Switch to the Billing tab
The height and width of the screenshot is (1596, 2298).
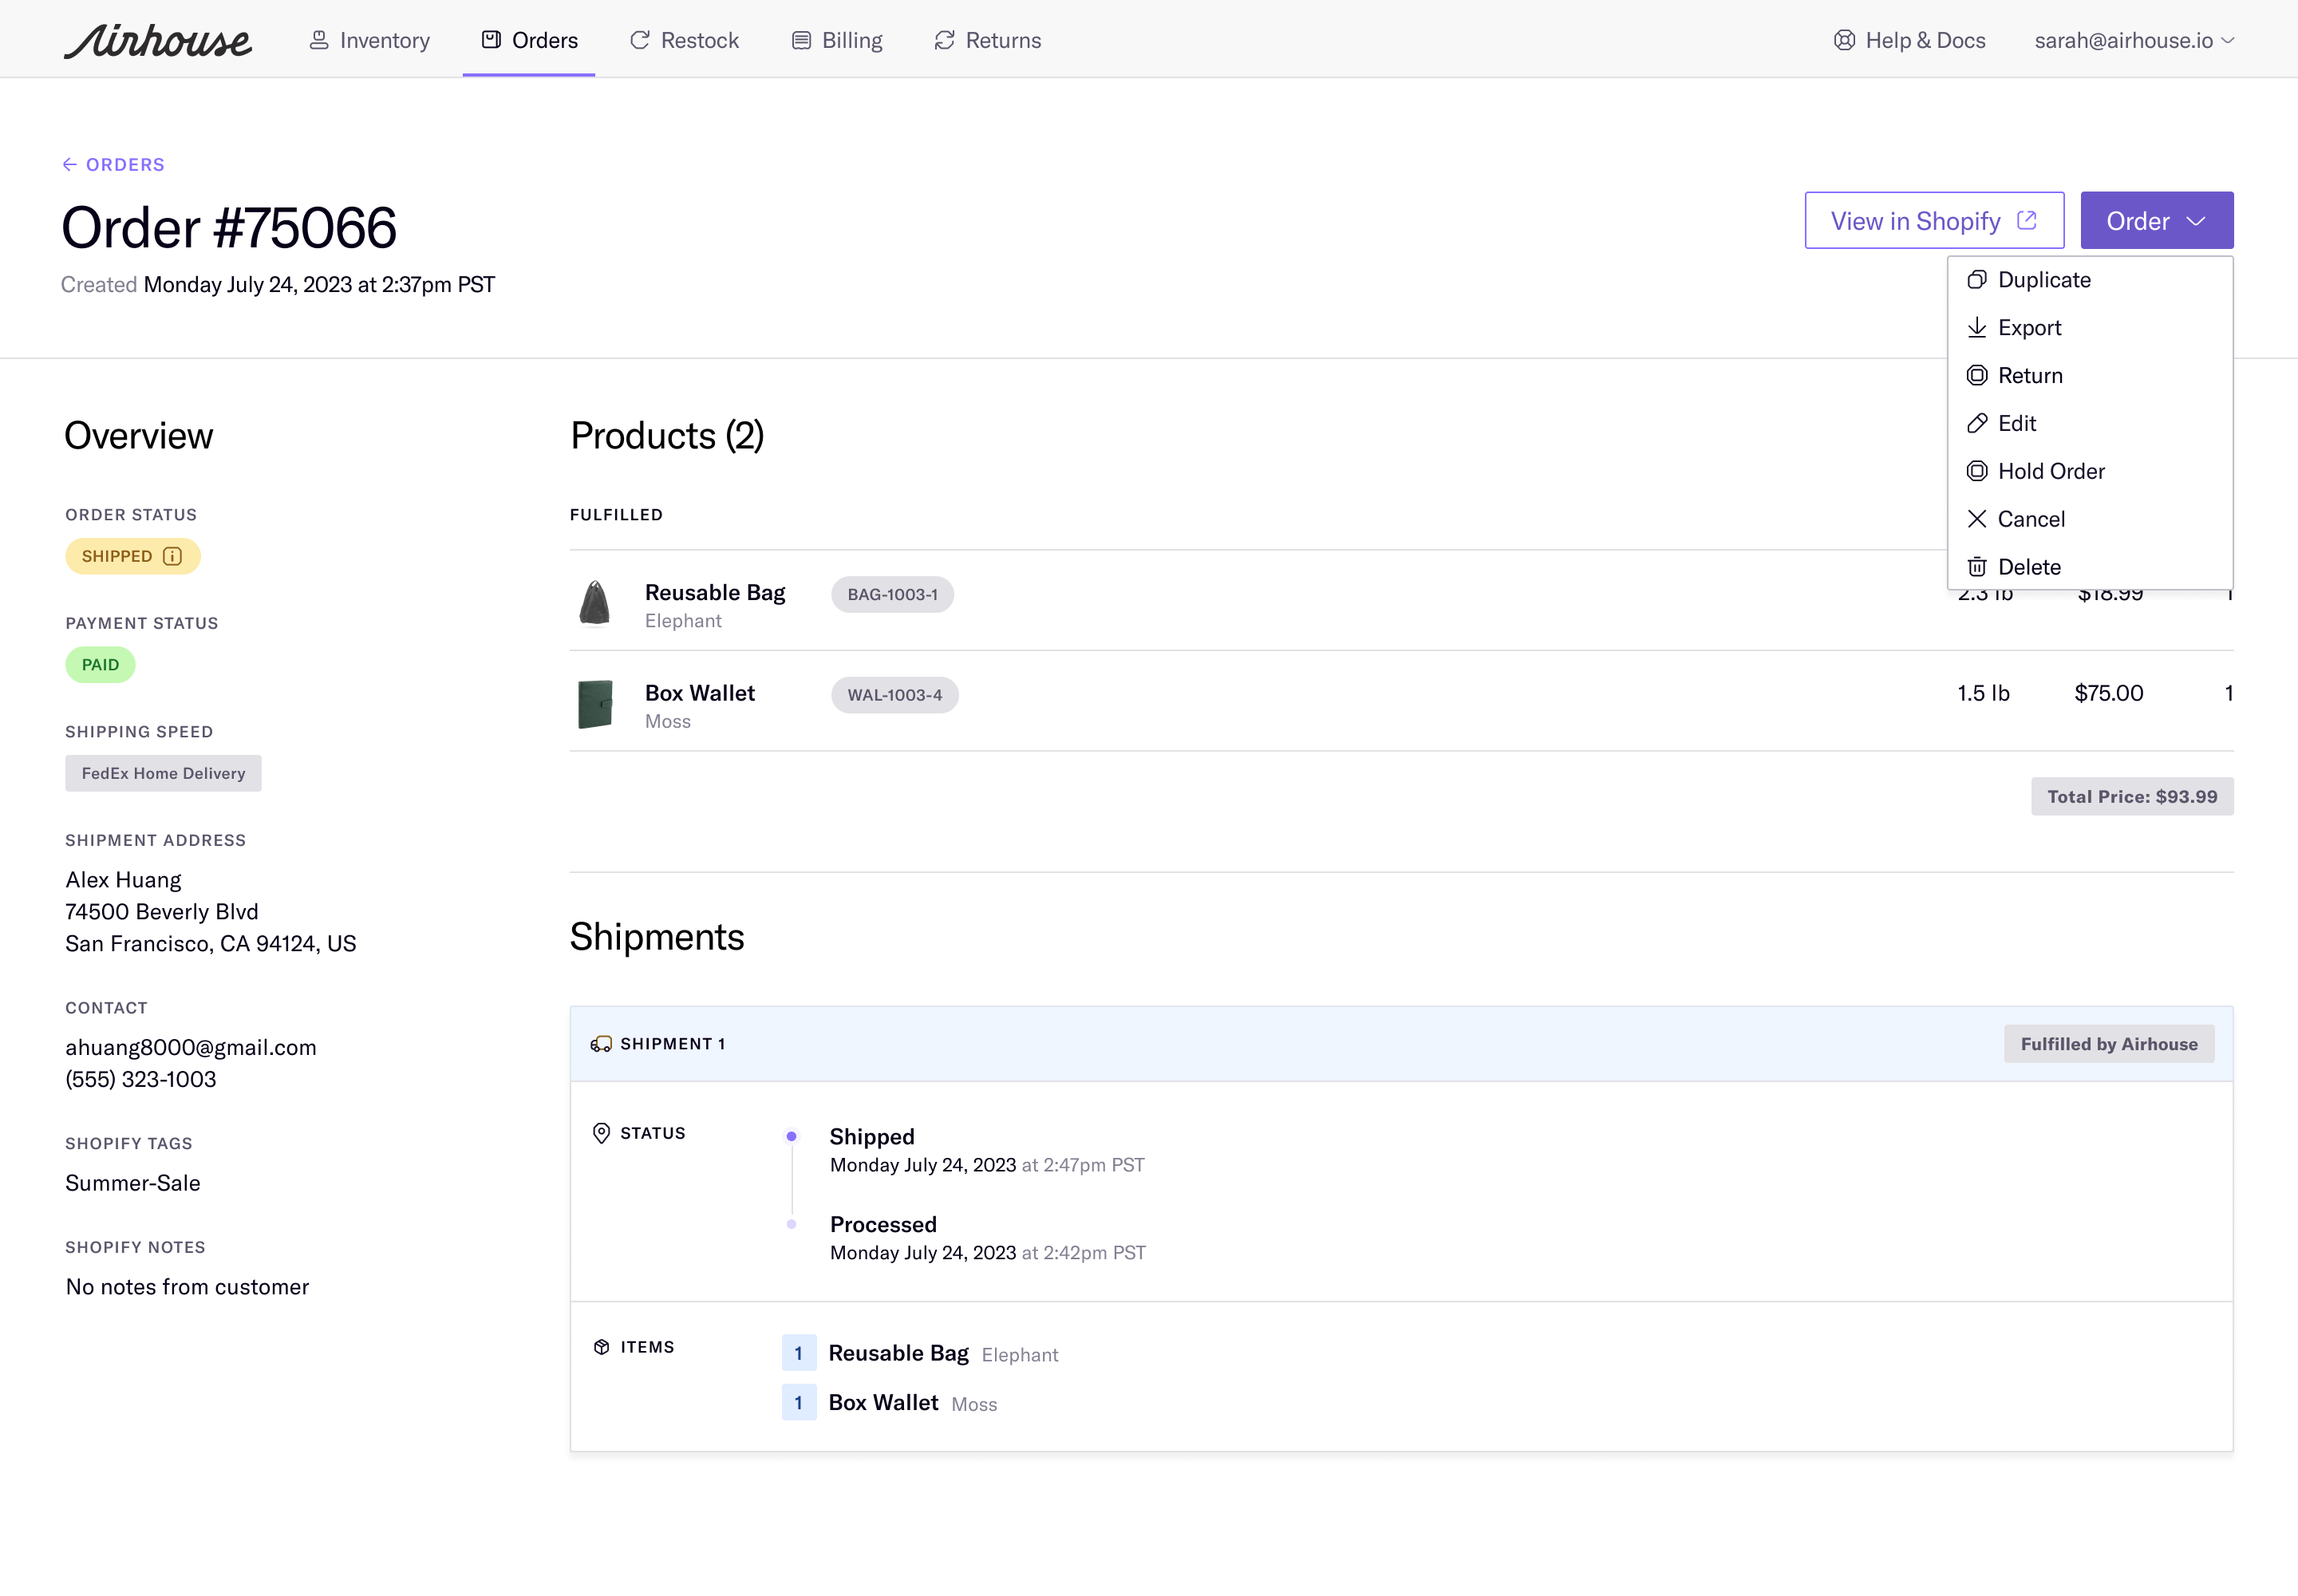(837, 40)
